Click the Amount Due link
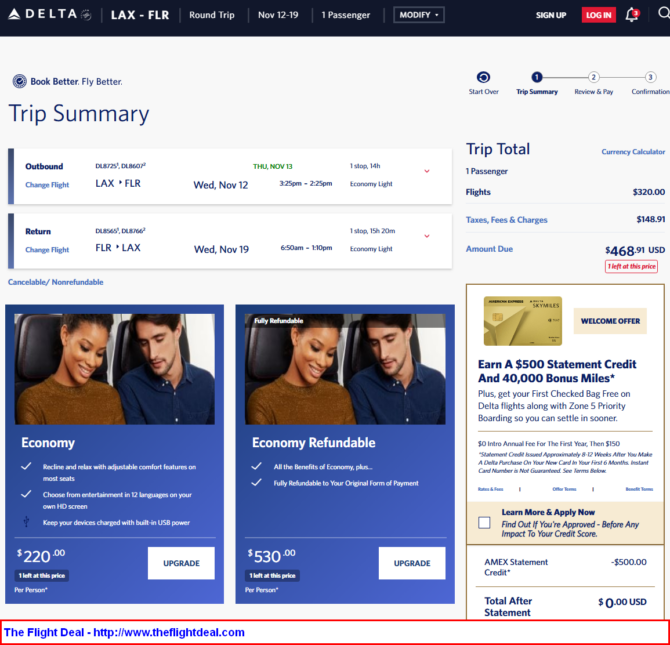The image size is (670, 645). (489, 249)
